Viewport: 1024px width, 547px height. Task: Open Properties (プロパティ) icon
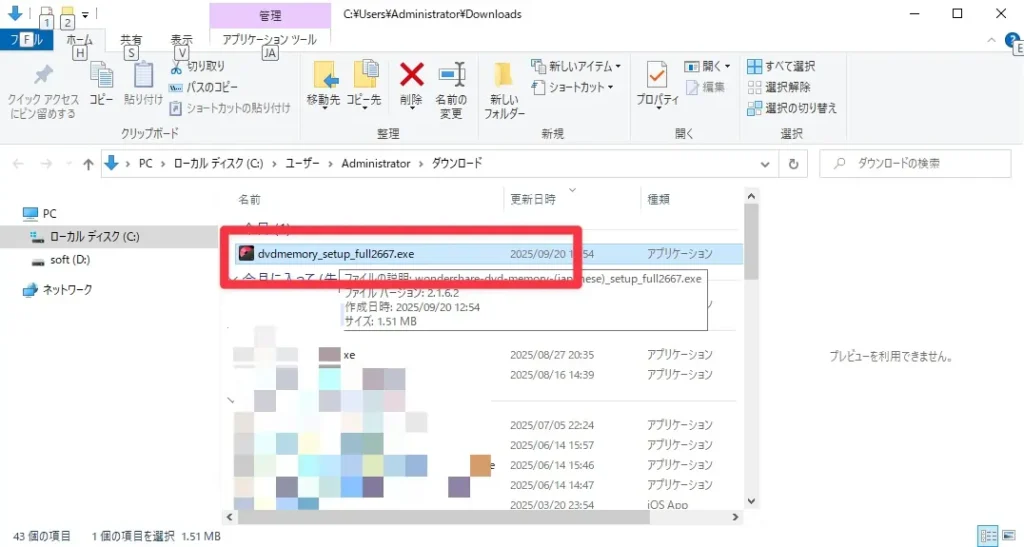pos(658,85)
